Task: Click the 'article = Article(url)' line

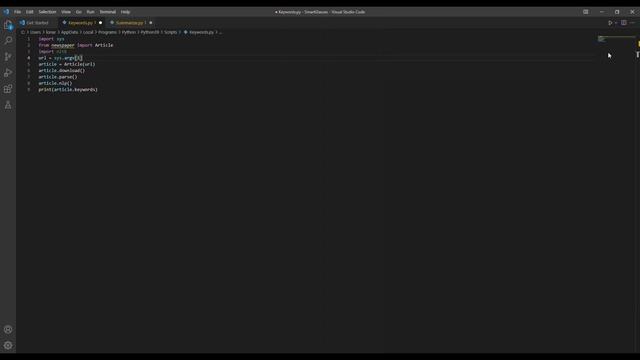Action: (x=67, y=64)
